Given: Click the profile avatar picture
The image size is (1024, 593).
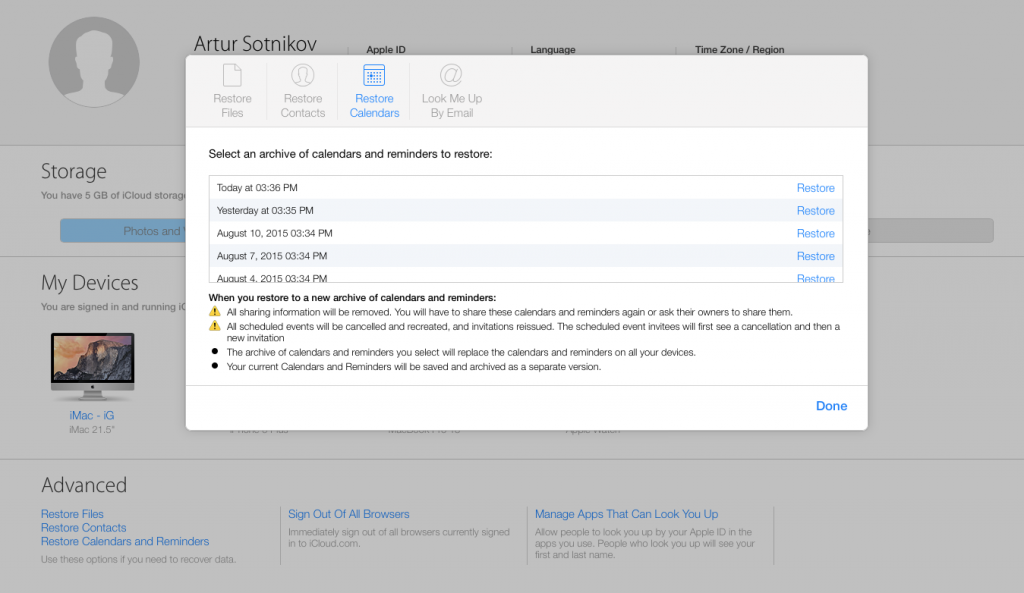Looking at the screenshot, I should 94,61.
